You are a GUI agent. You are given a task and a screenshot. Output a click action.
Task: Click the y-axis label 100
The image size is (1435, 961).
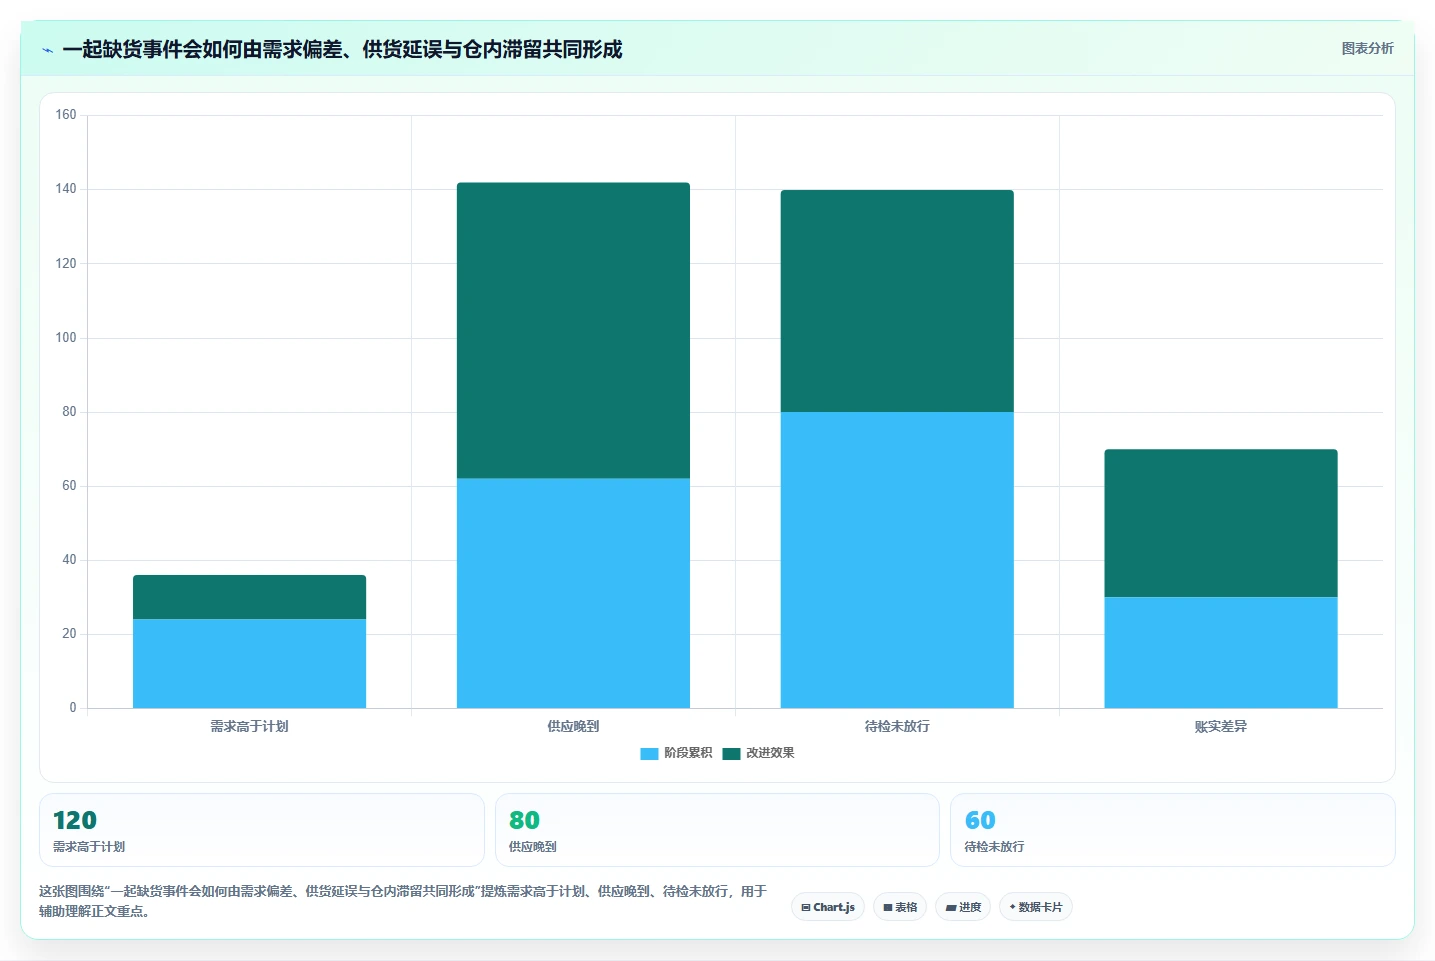point(66,337)
